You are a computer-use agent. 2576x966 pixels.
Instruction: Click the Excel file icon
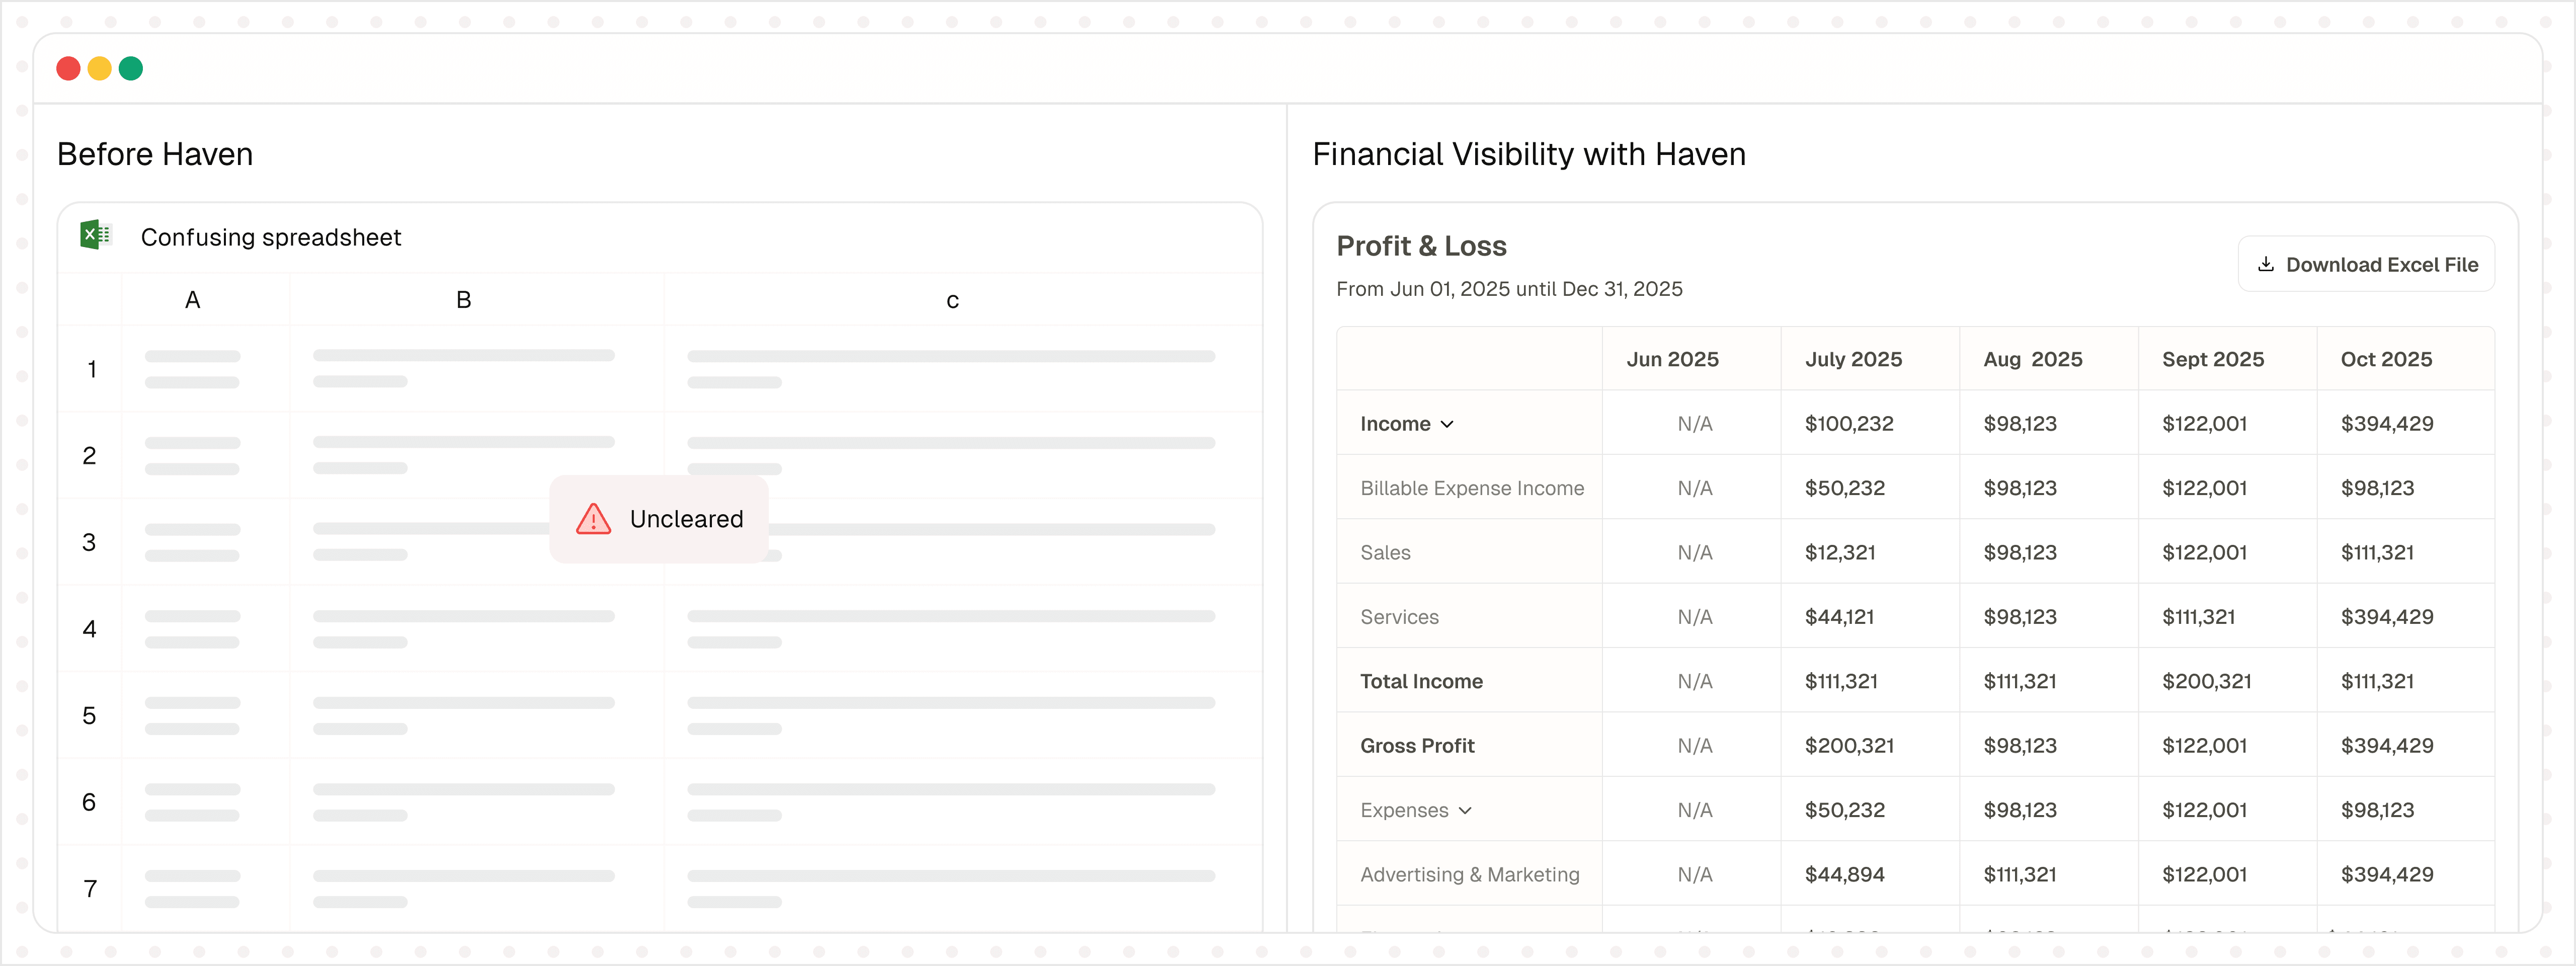pos(95,236)
